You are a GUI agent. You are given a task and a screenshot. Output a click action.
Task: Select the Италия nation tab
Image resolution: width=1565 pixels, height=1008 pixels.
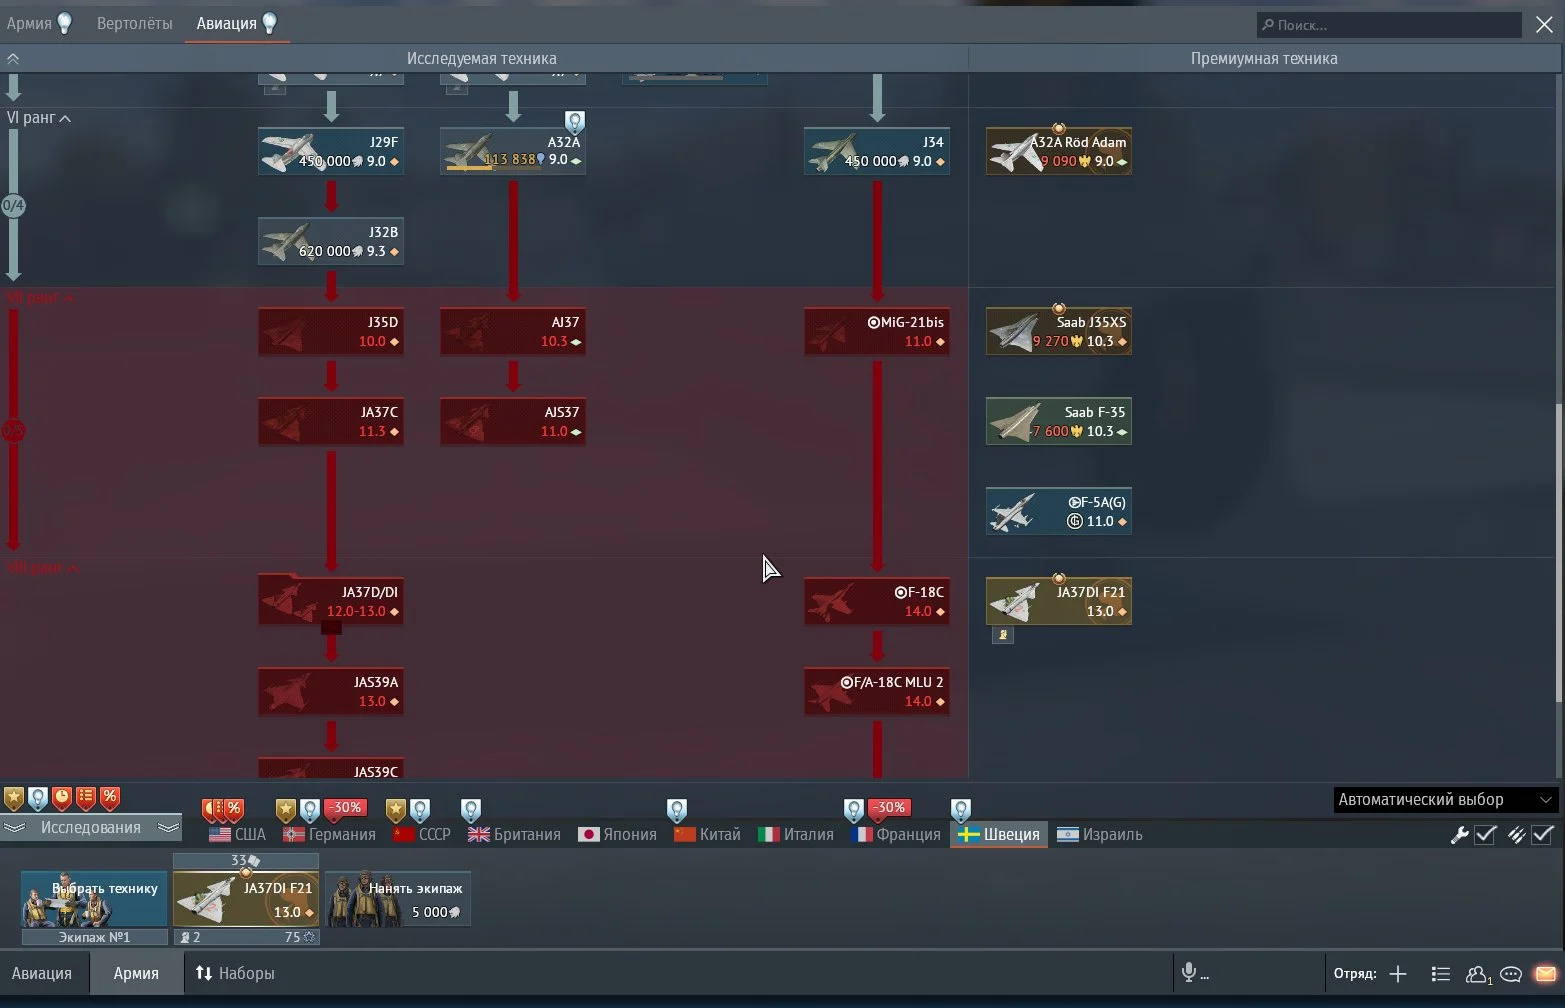(x=796, y=835)
